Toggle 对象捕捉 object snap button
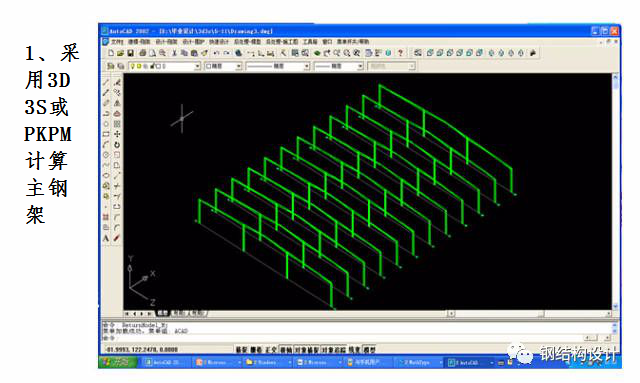The height and width of the screenshot is (383, 640). (307, 350)
